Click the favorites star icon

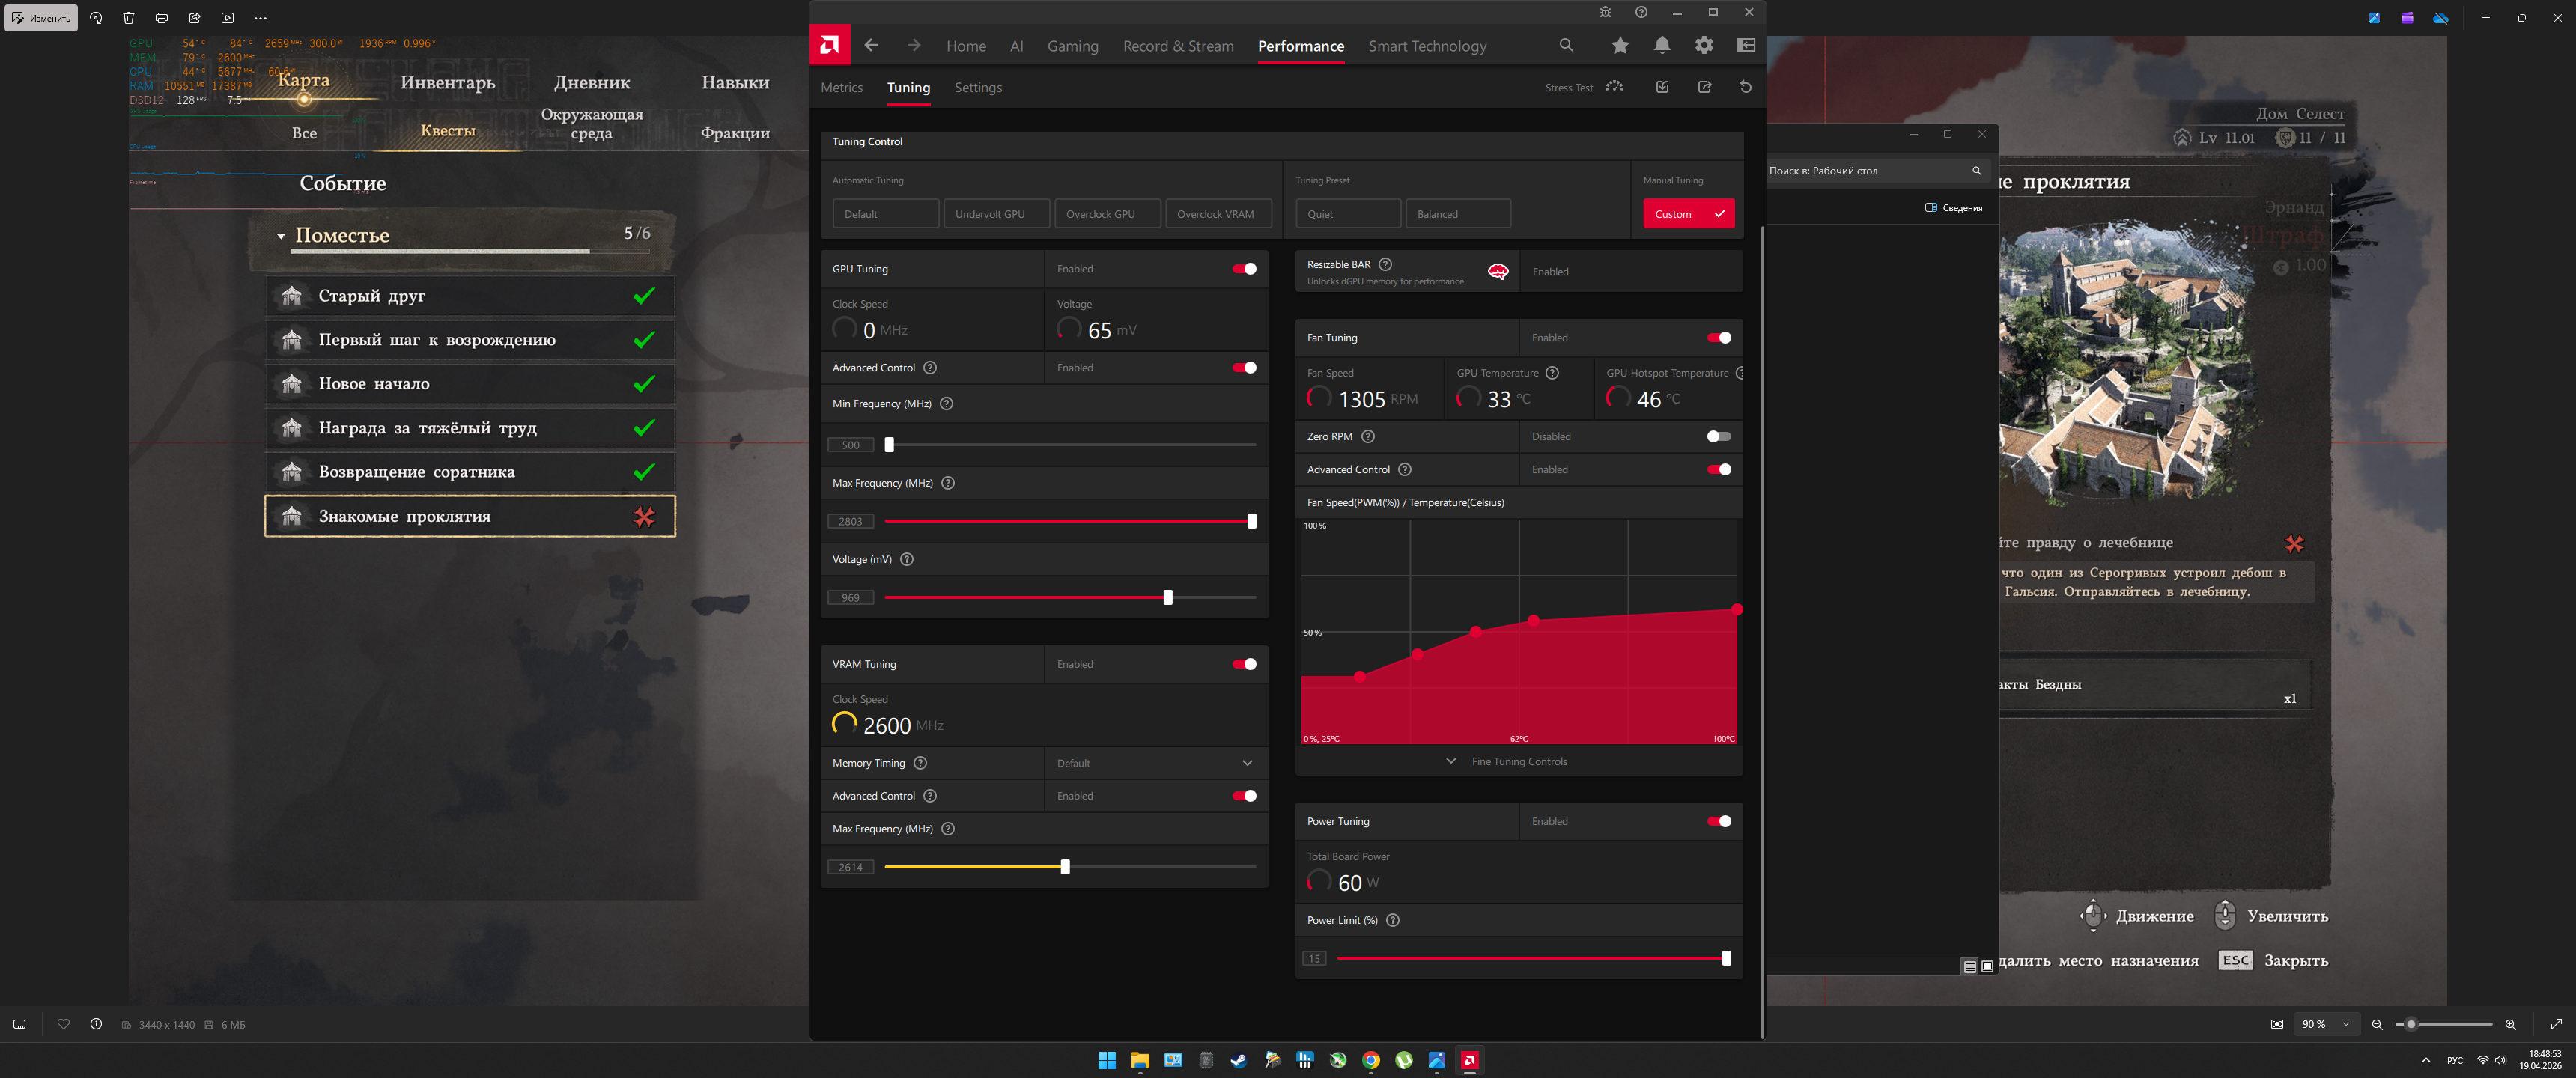pos(1620,45)
